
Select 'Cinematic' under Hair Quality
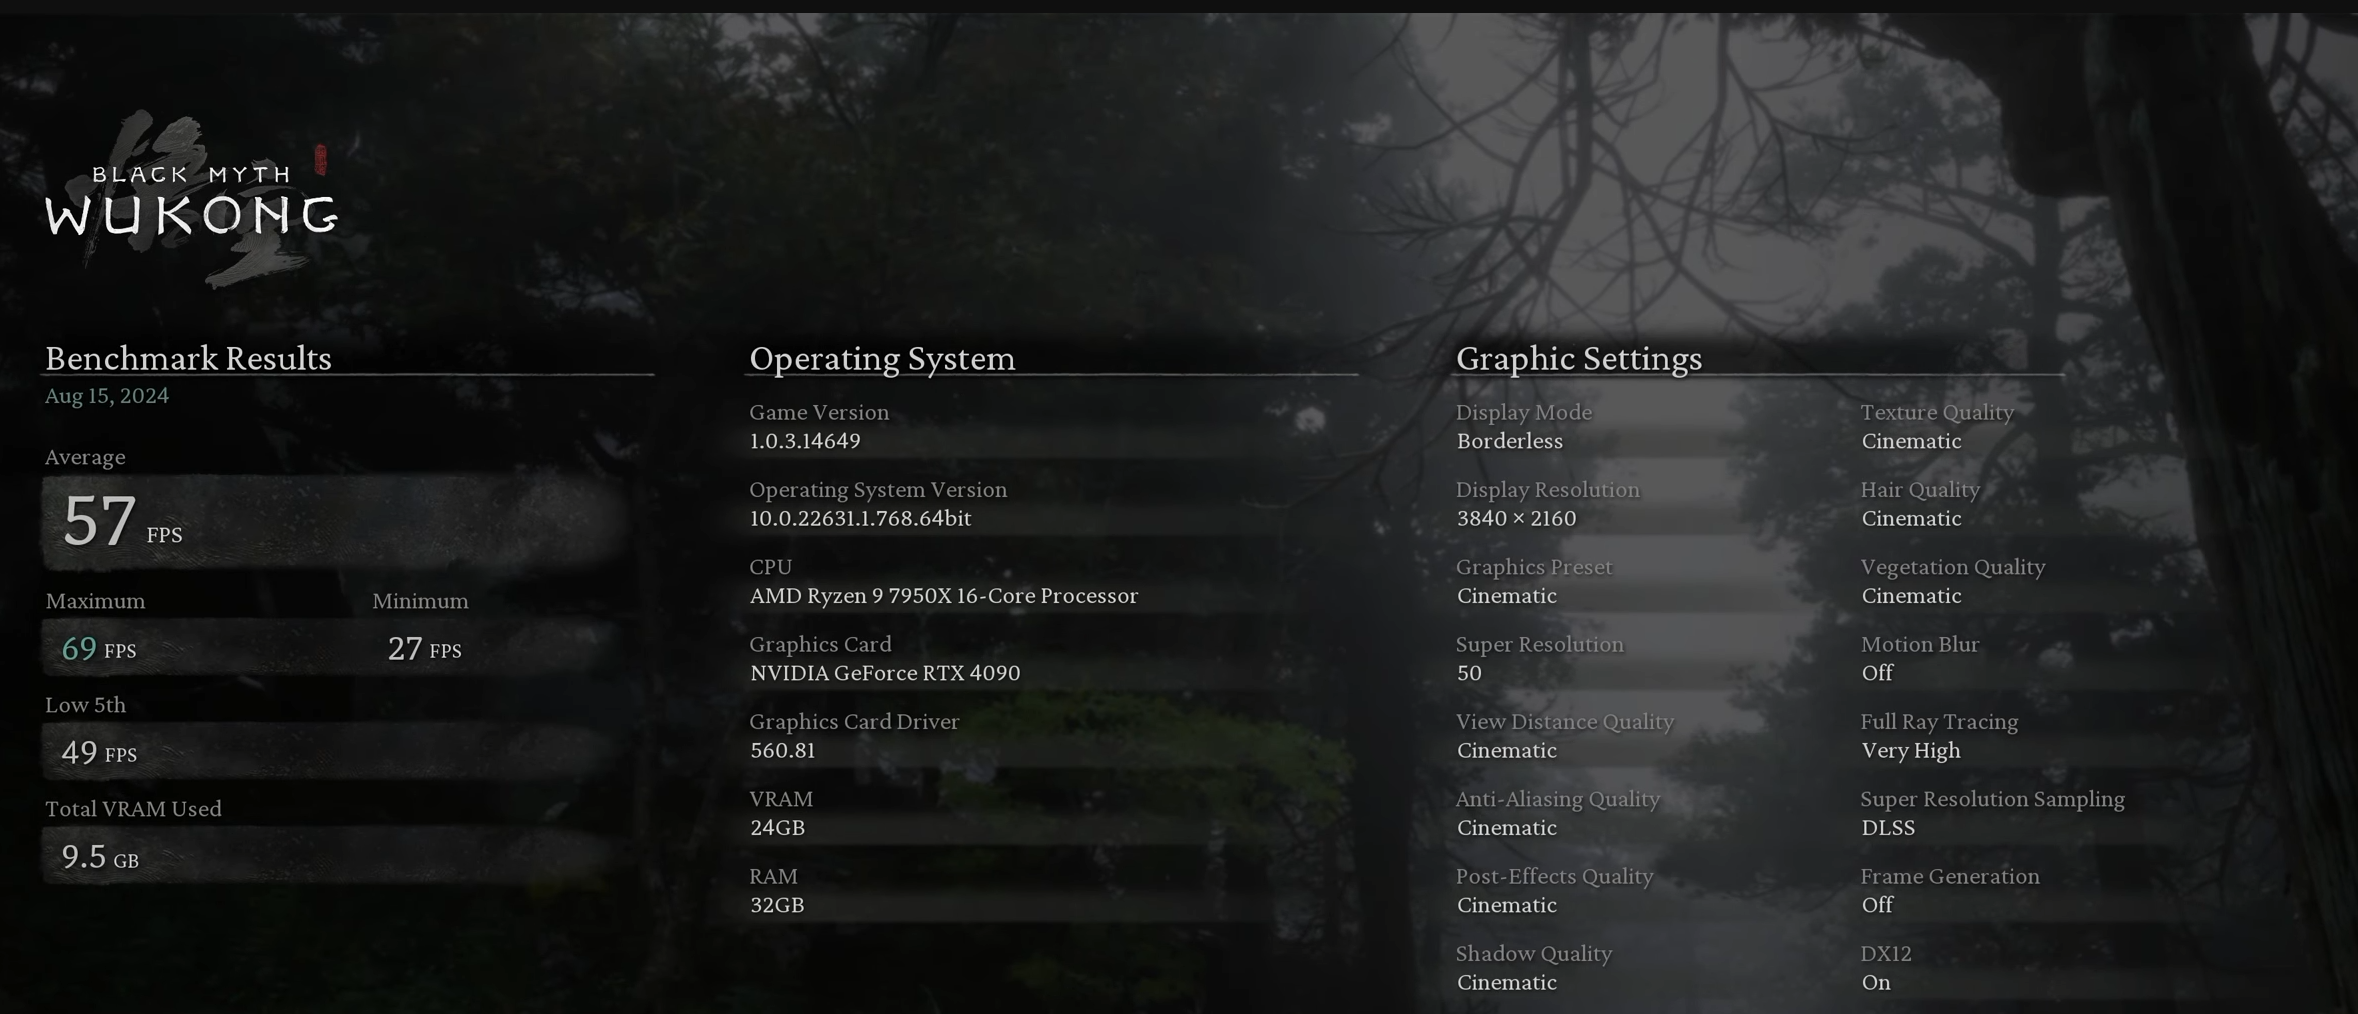1911,518
